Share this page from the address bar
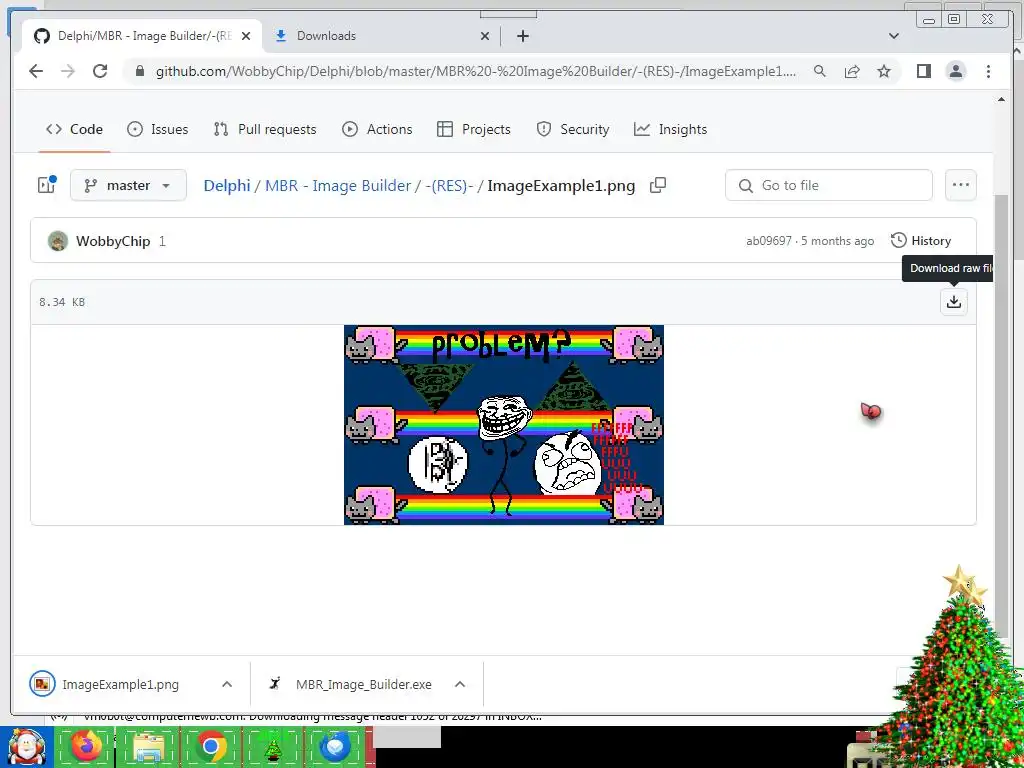This screenshot has height=768, width=1024. pos(852,71)
